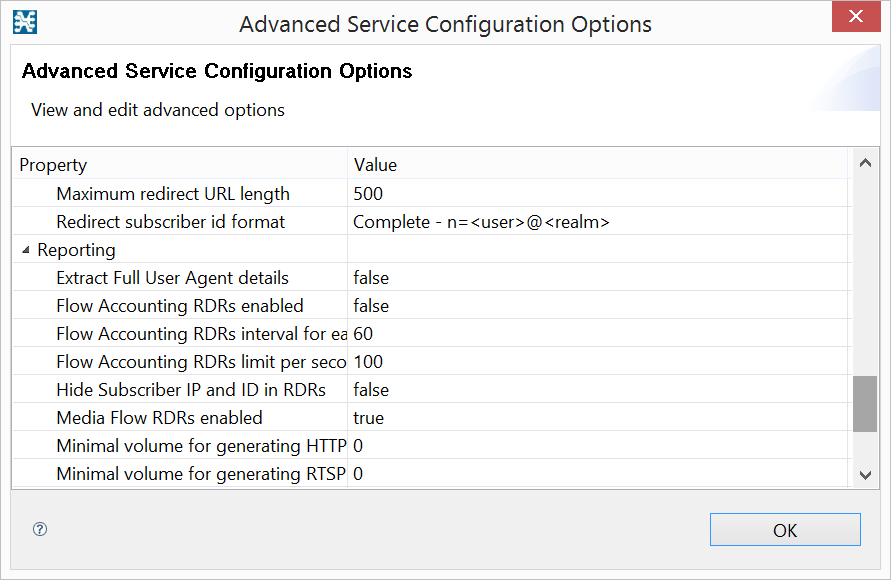
Task: Close the Advanced Service Configuration dialog
Action: coord(856,17)
